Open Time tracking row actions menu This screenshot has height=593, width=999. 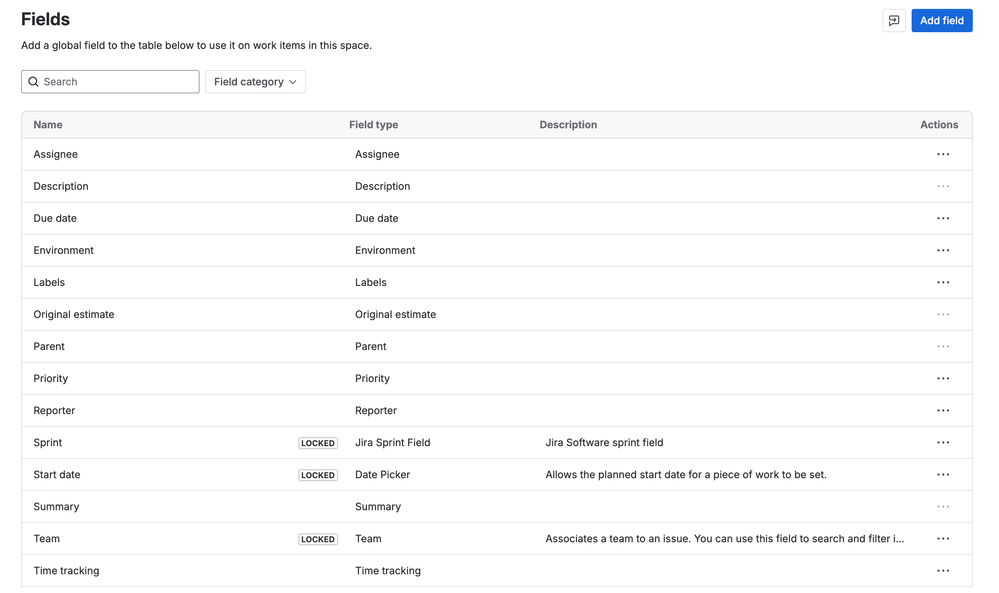[x=943, y=570]
